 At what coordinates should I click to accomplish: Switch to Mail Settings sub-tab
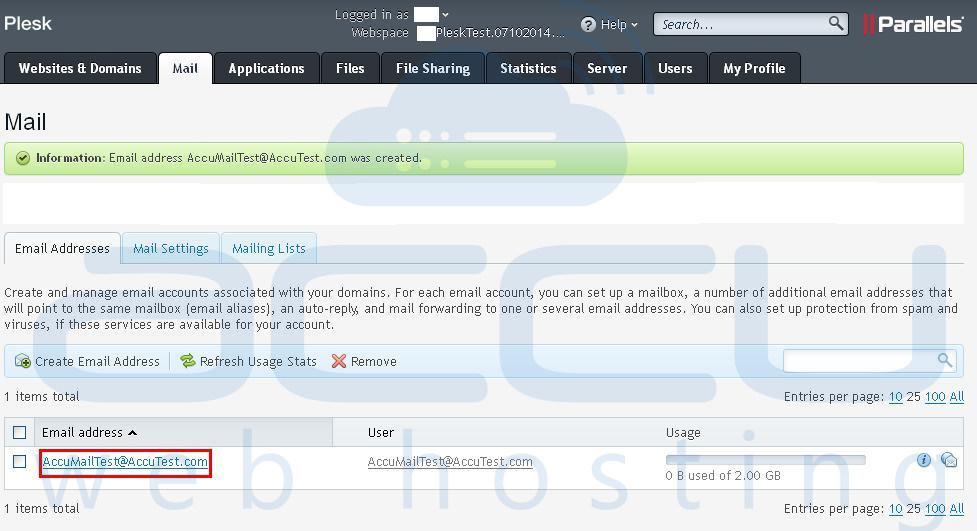(171, 248)
